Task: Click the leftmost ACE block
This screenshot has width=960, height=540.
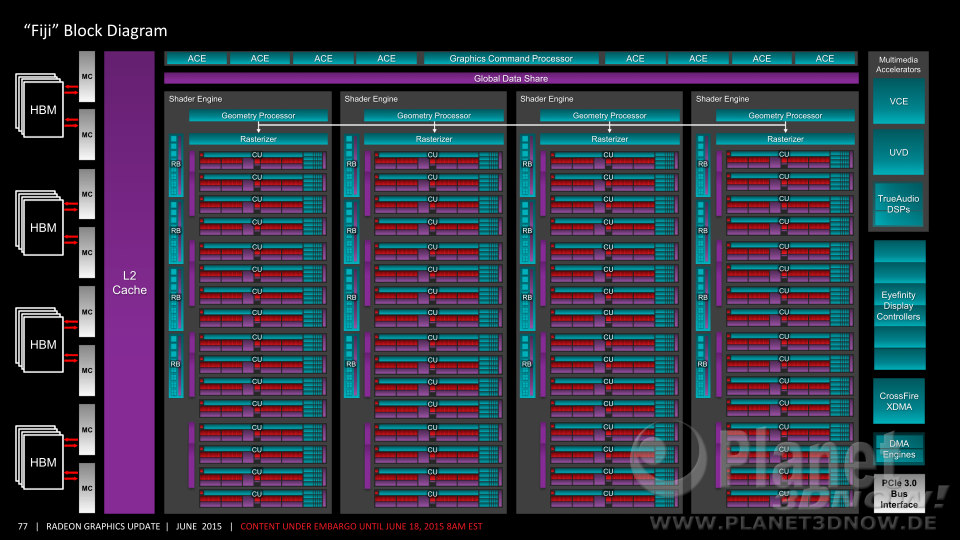Action: click(197, 58)
